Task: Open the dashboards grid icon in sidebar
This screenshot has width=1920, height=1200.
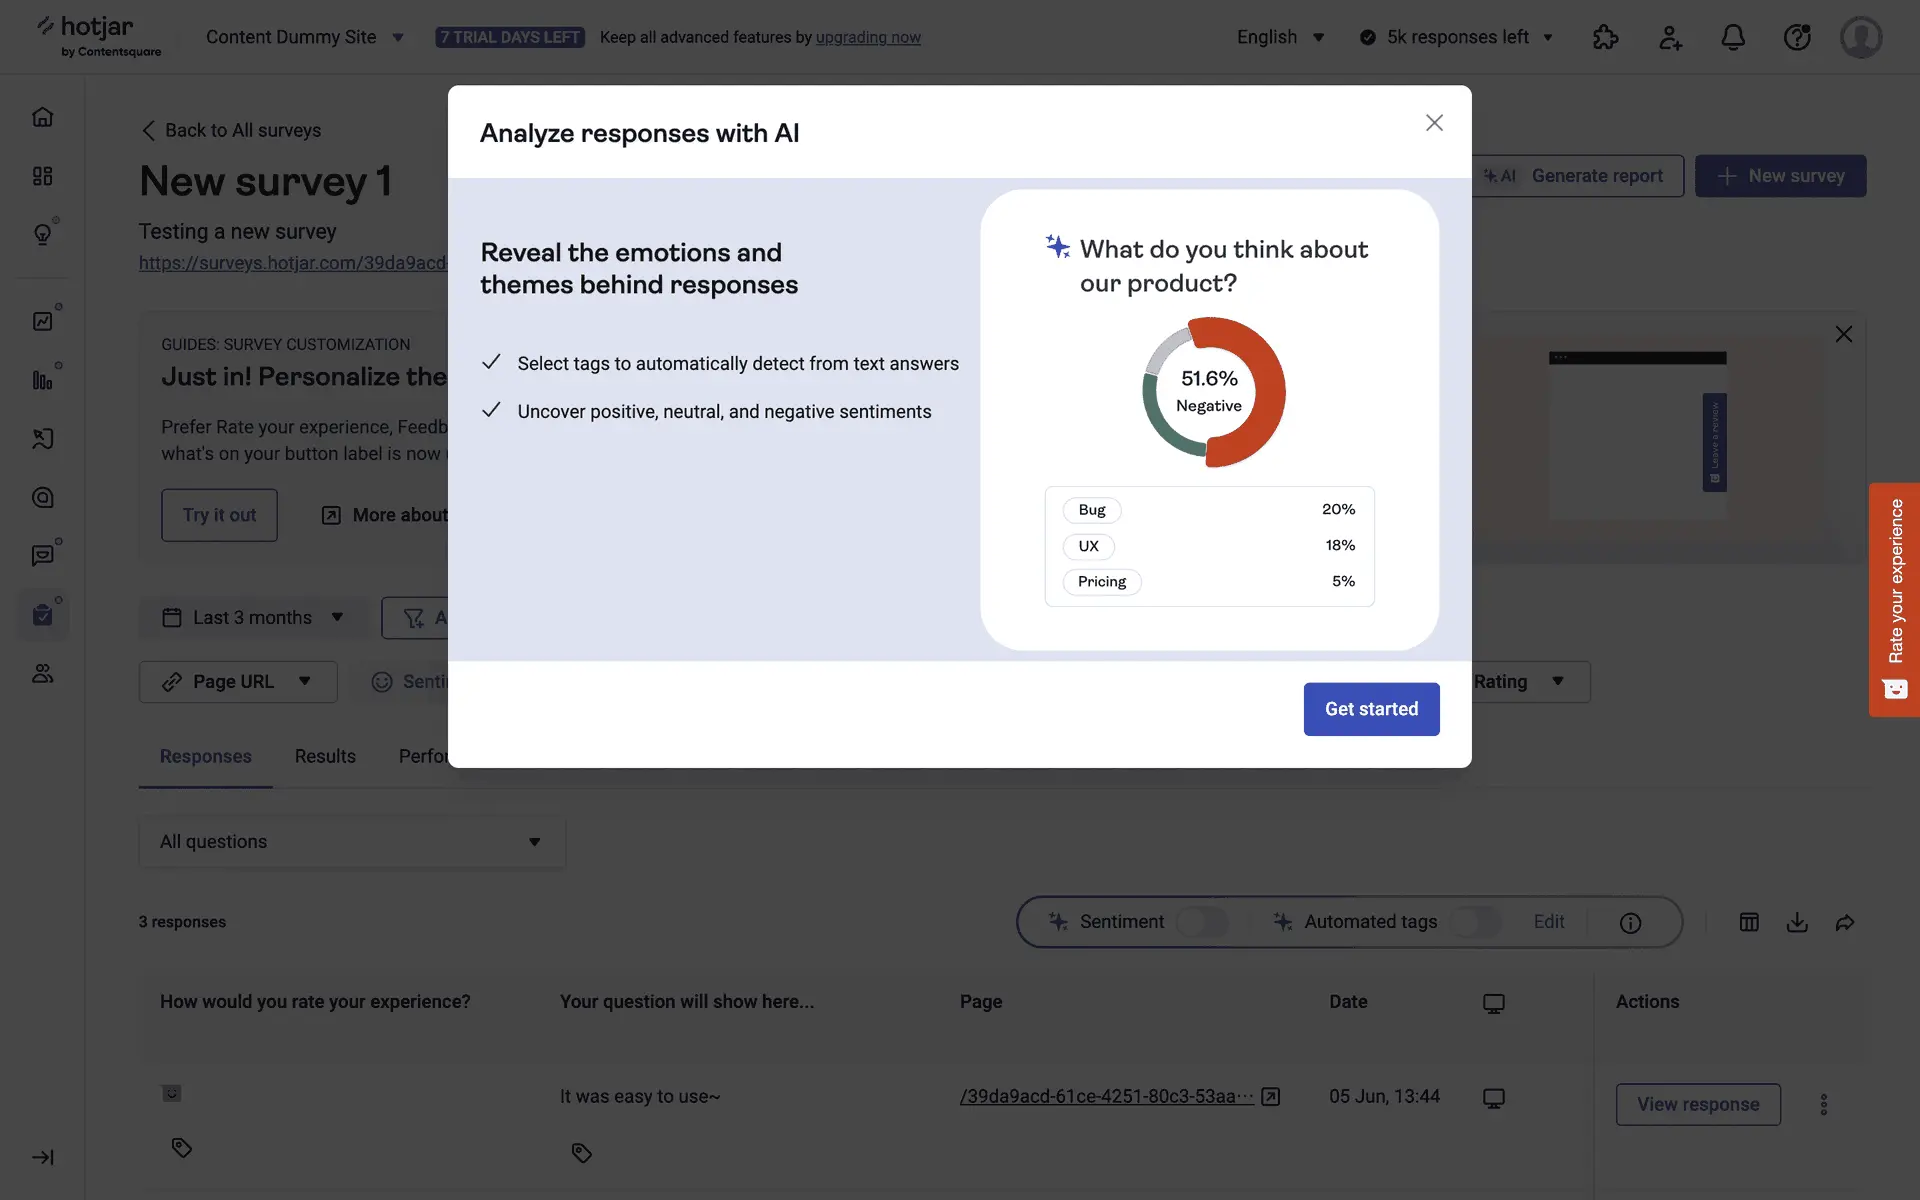Action: [x=42, y=176]
